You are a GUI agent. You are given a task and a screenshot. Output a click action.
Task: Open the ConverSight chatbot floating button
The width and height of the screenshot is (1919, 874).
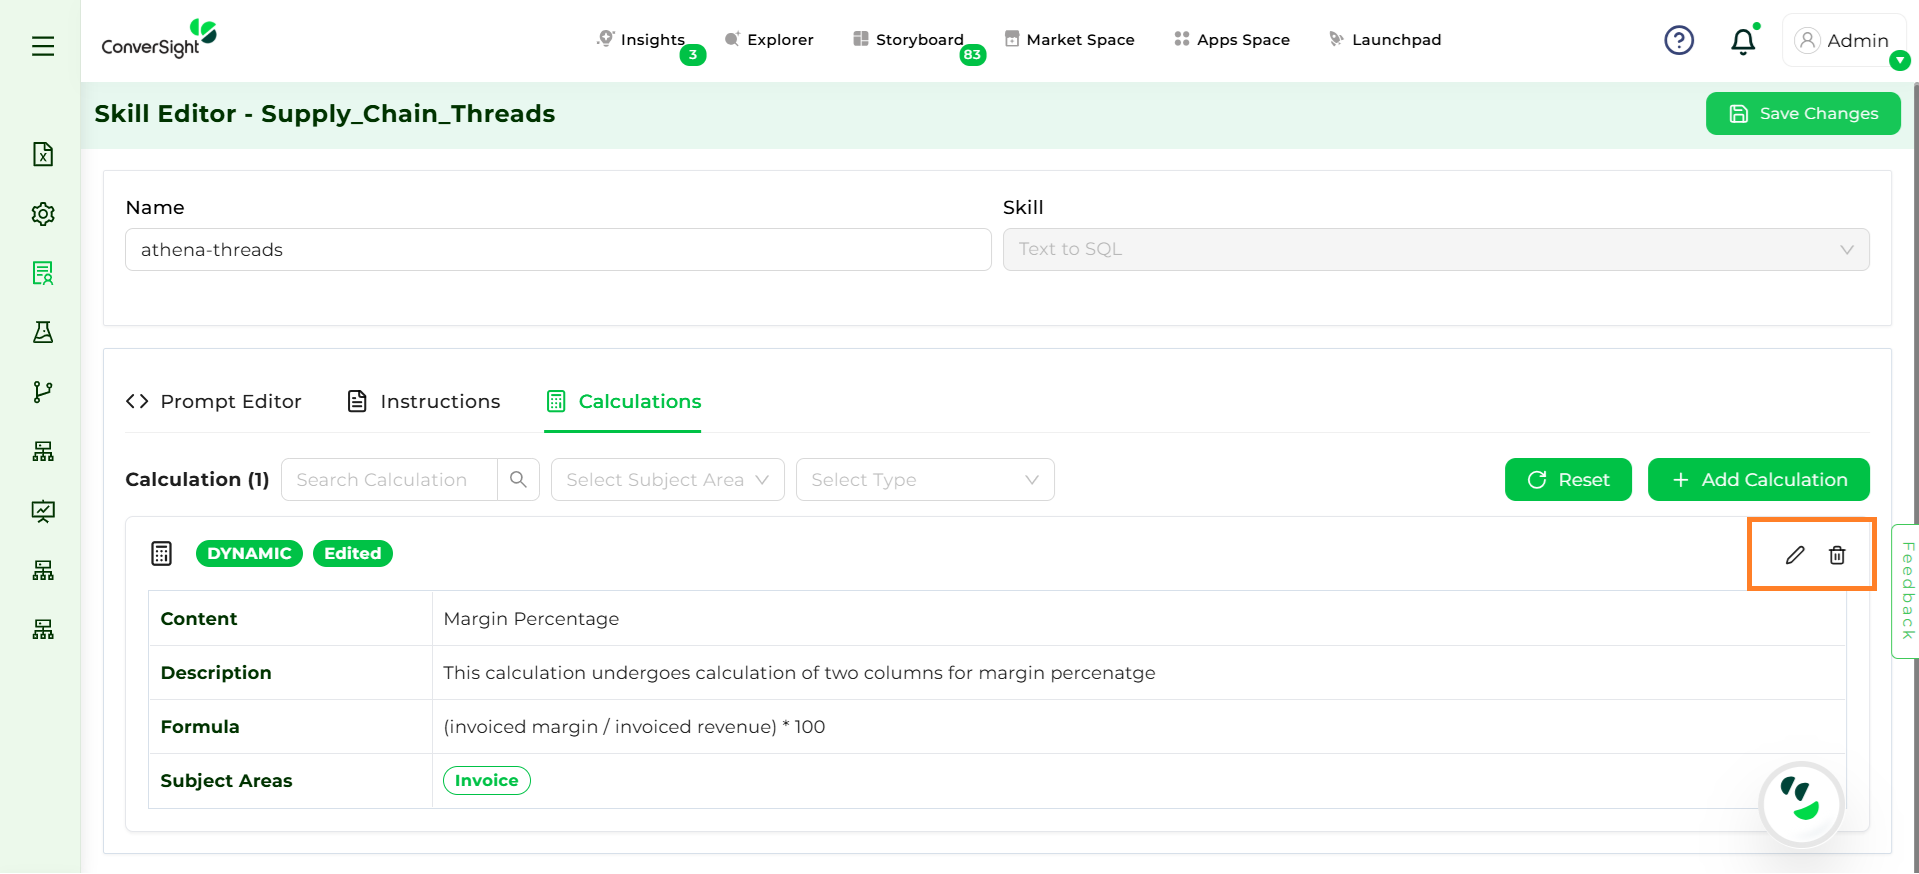1801,803
